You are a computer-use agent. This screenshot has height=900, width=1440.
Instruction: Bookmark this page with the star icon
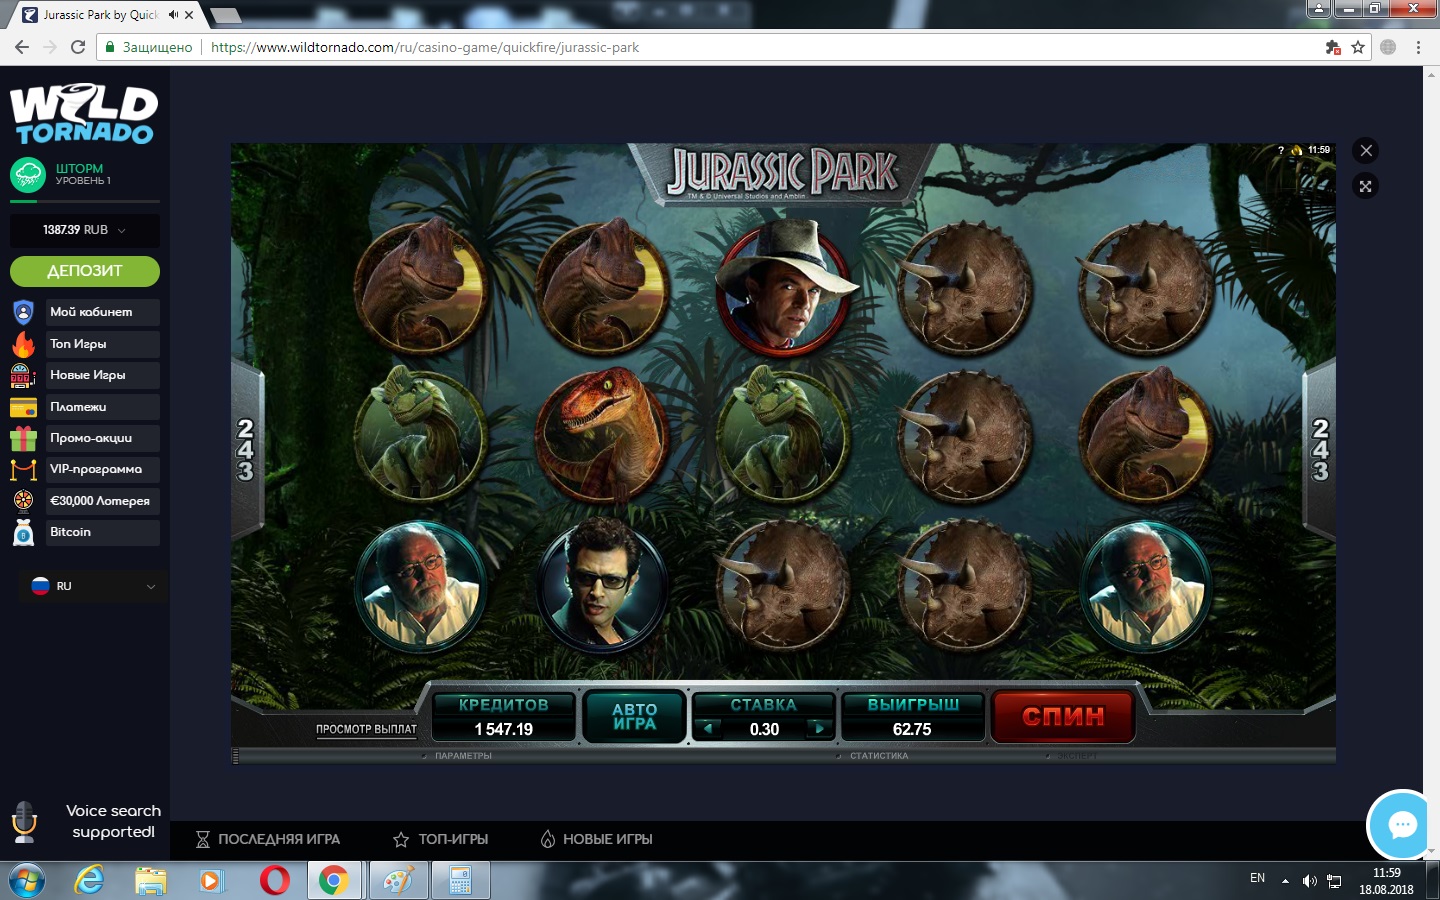click(1358, 47)
